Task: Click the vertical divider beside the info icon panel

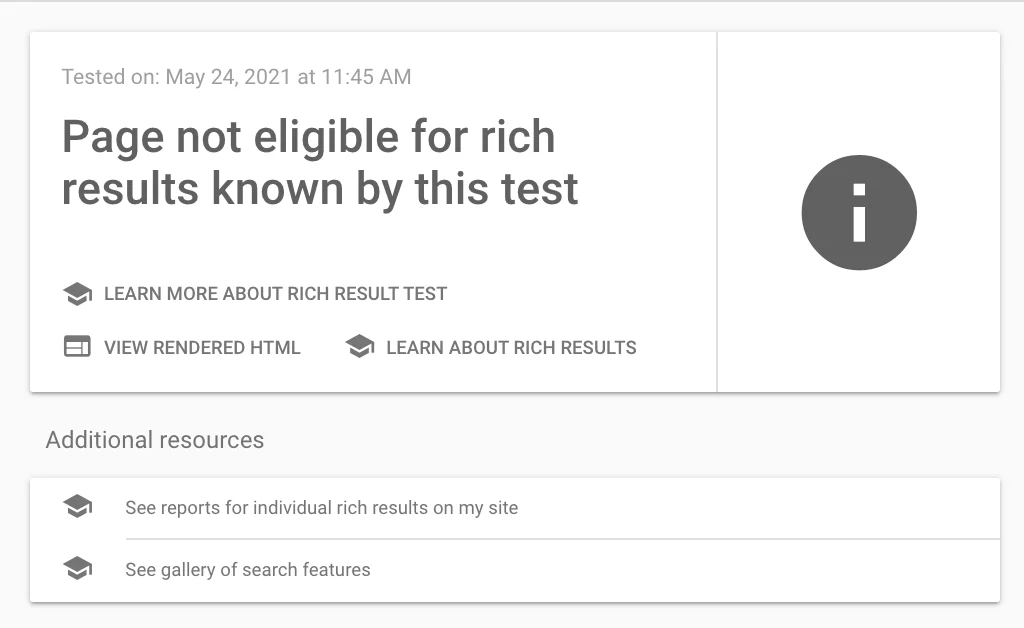Action: point(717,212)
